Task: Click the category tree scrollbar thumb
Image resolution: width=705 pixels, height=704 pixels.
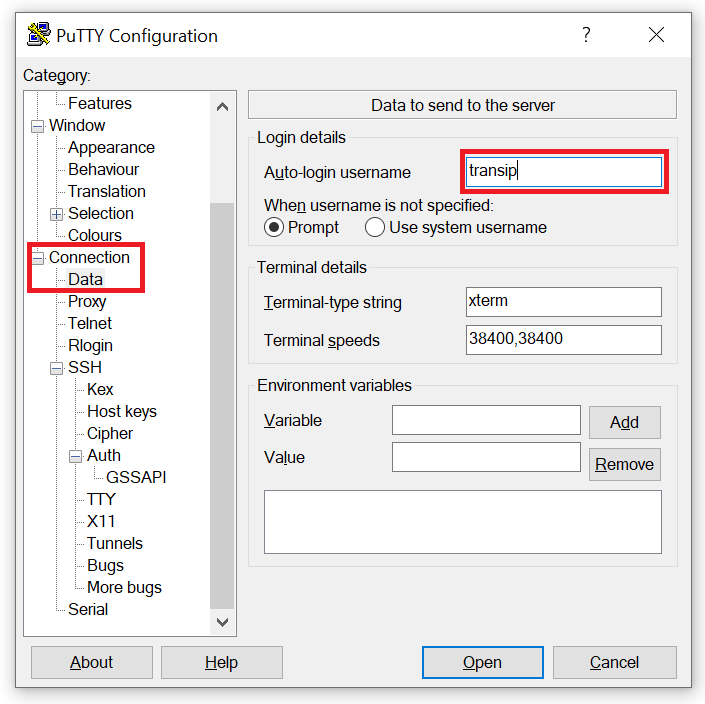Action: [x=222, y=405]
